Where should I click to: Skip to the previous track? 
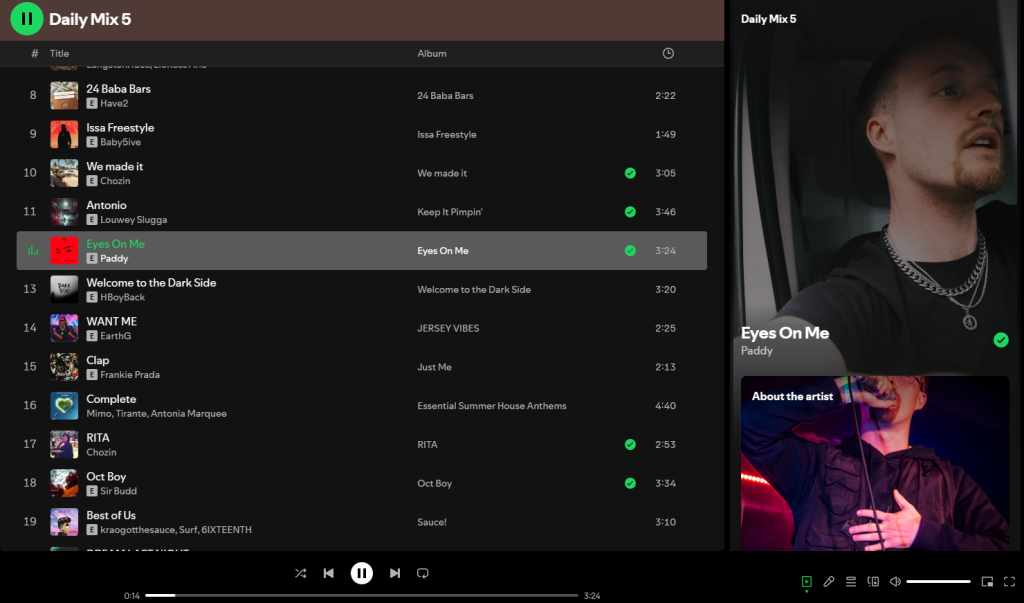[x=328, y=573]
